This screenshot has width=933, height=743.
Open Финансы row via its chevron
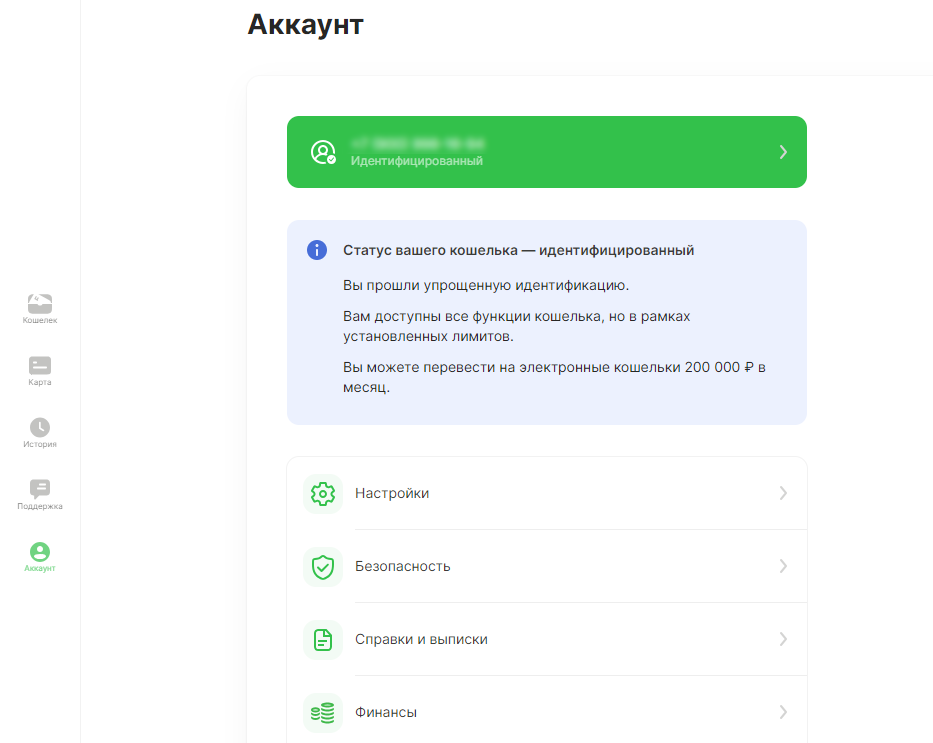783,712
